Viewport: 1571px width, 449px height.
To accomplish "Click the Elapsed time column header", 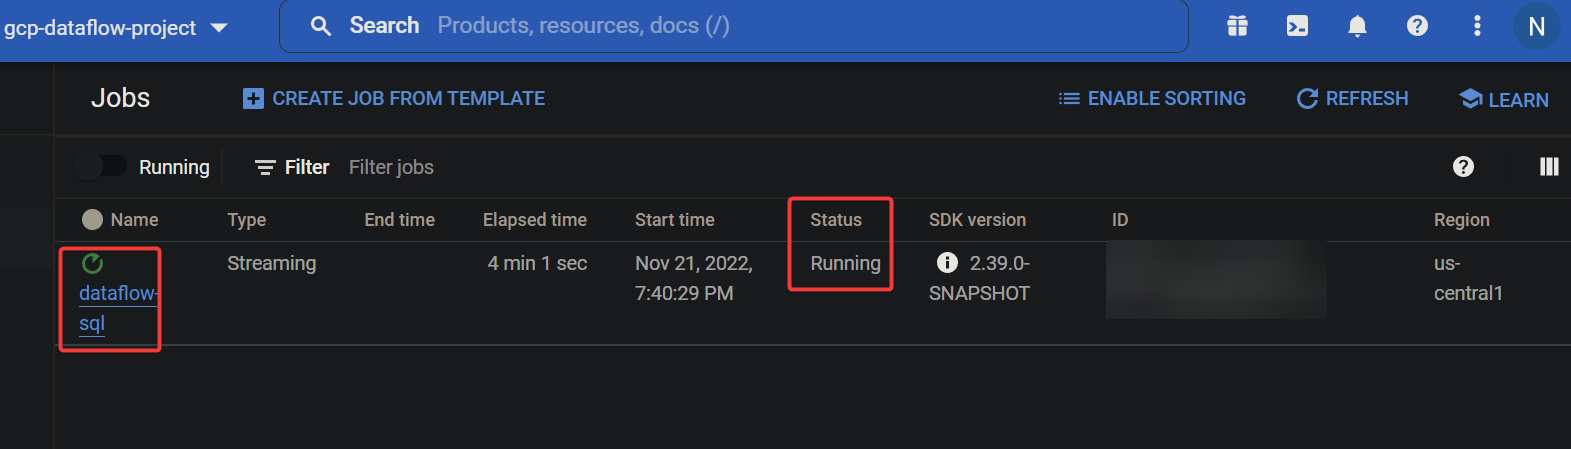I will click(x=535, y=220).
